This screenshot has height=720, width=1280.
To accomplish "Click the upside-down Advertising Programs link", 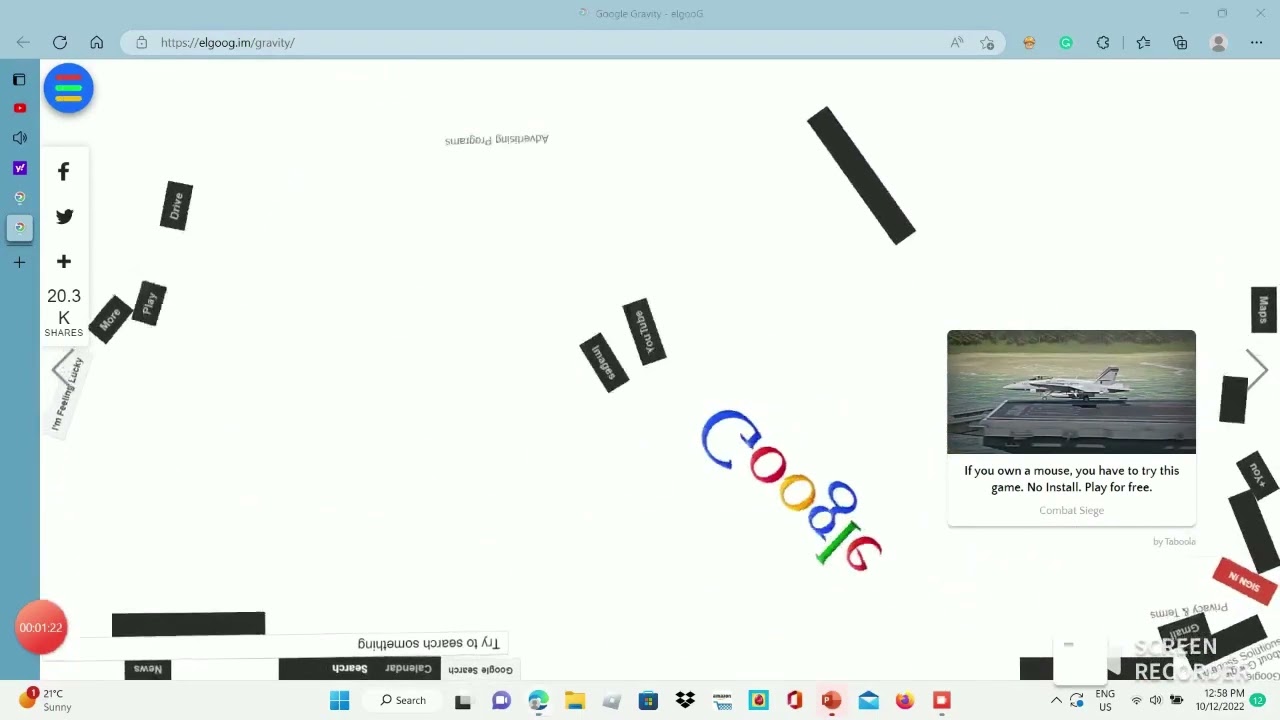I will point(497,139).
